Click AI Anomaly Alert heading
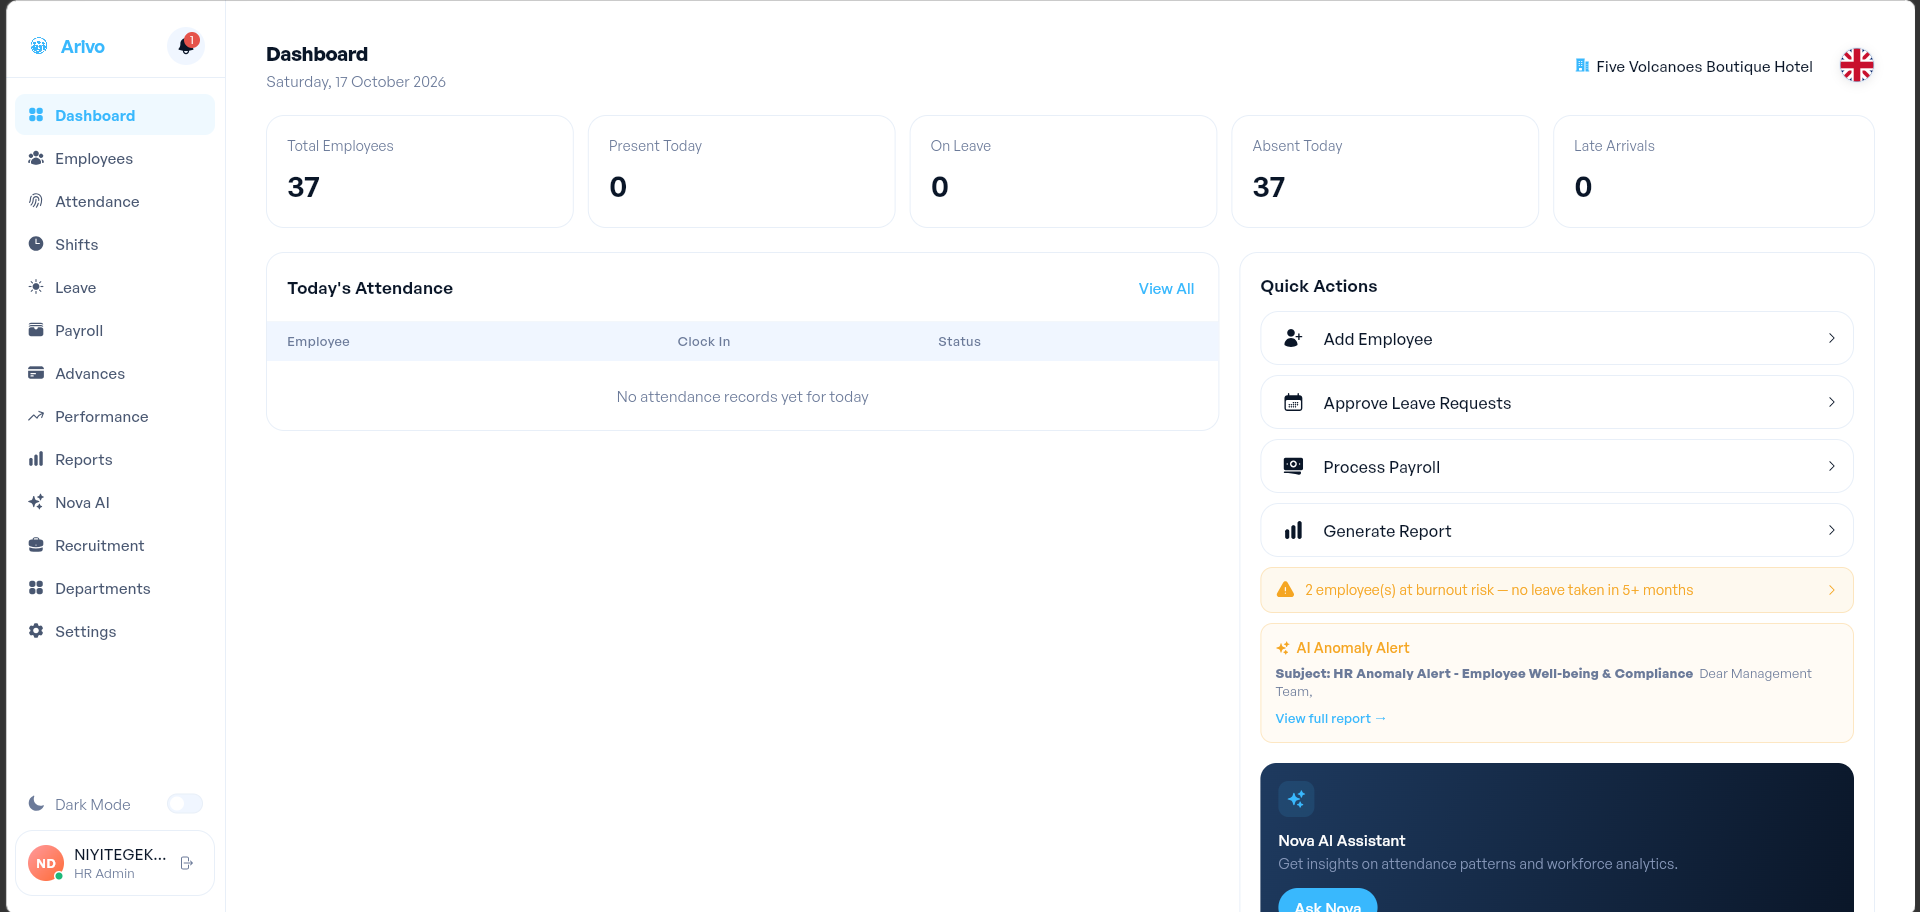 1352,648
